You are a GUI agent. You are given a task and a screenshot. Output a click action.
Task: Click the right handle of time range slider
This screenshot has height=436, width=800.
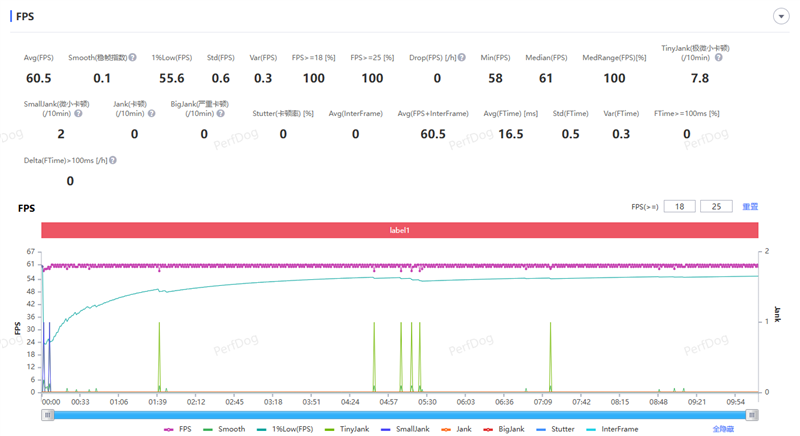(x=752, y=415)
